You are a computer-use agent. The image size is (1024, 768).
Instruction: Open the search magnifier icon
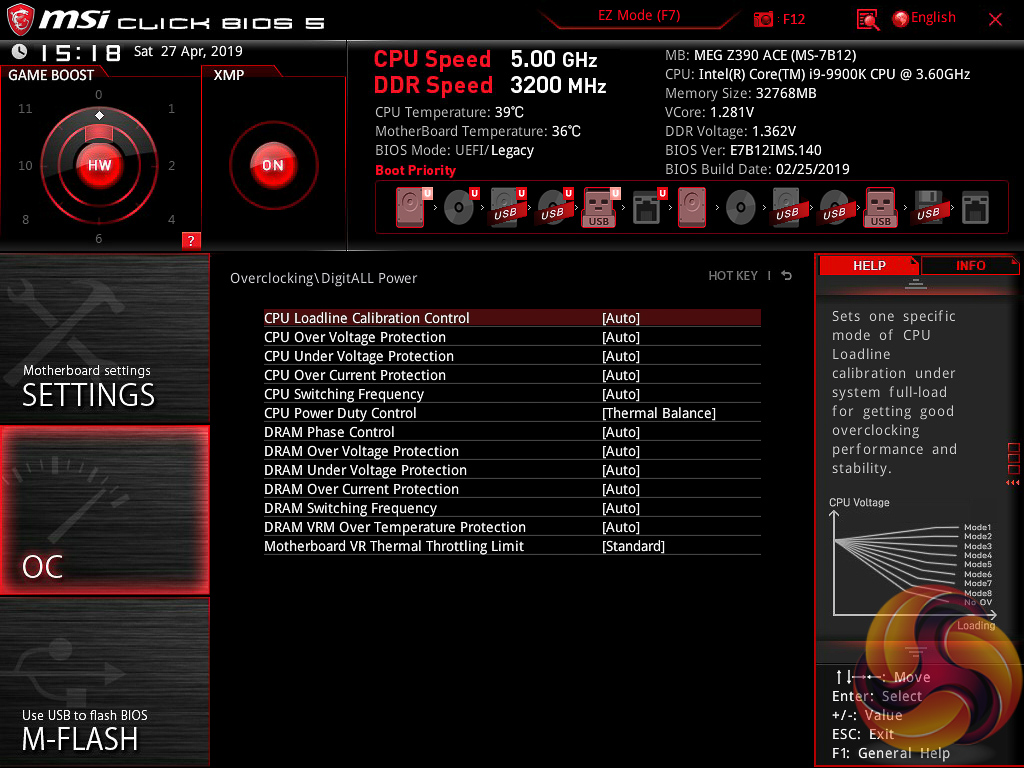867,20
